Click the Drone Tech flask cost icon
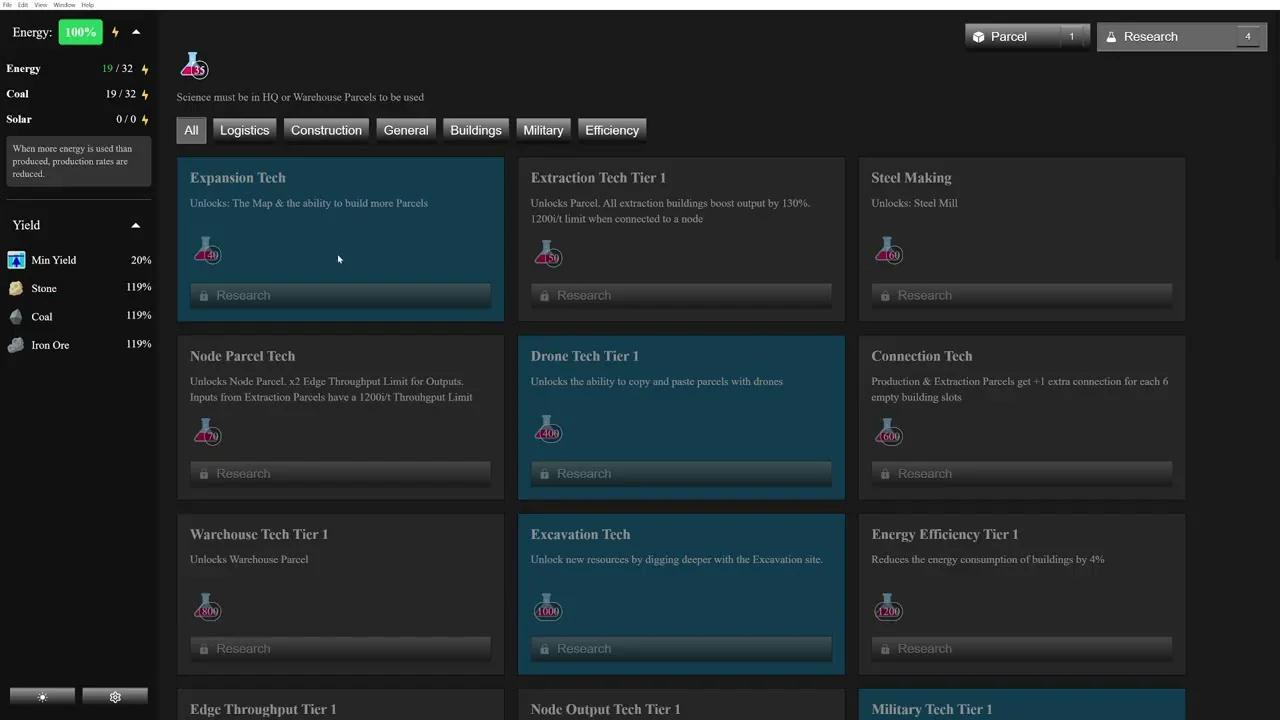 (547, 429)
